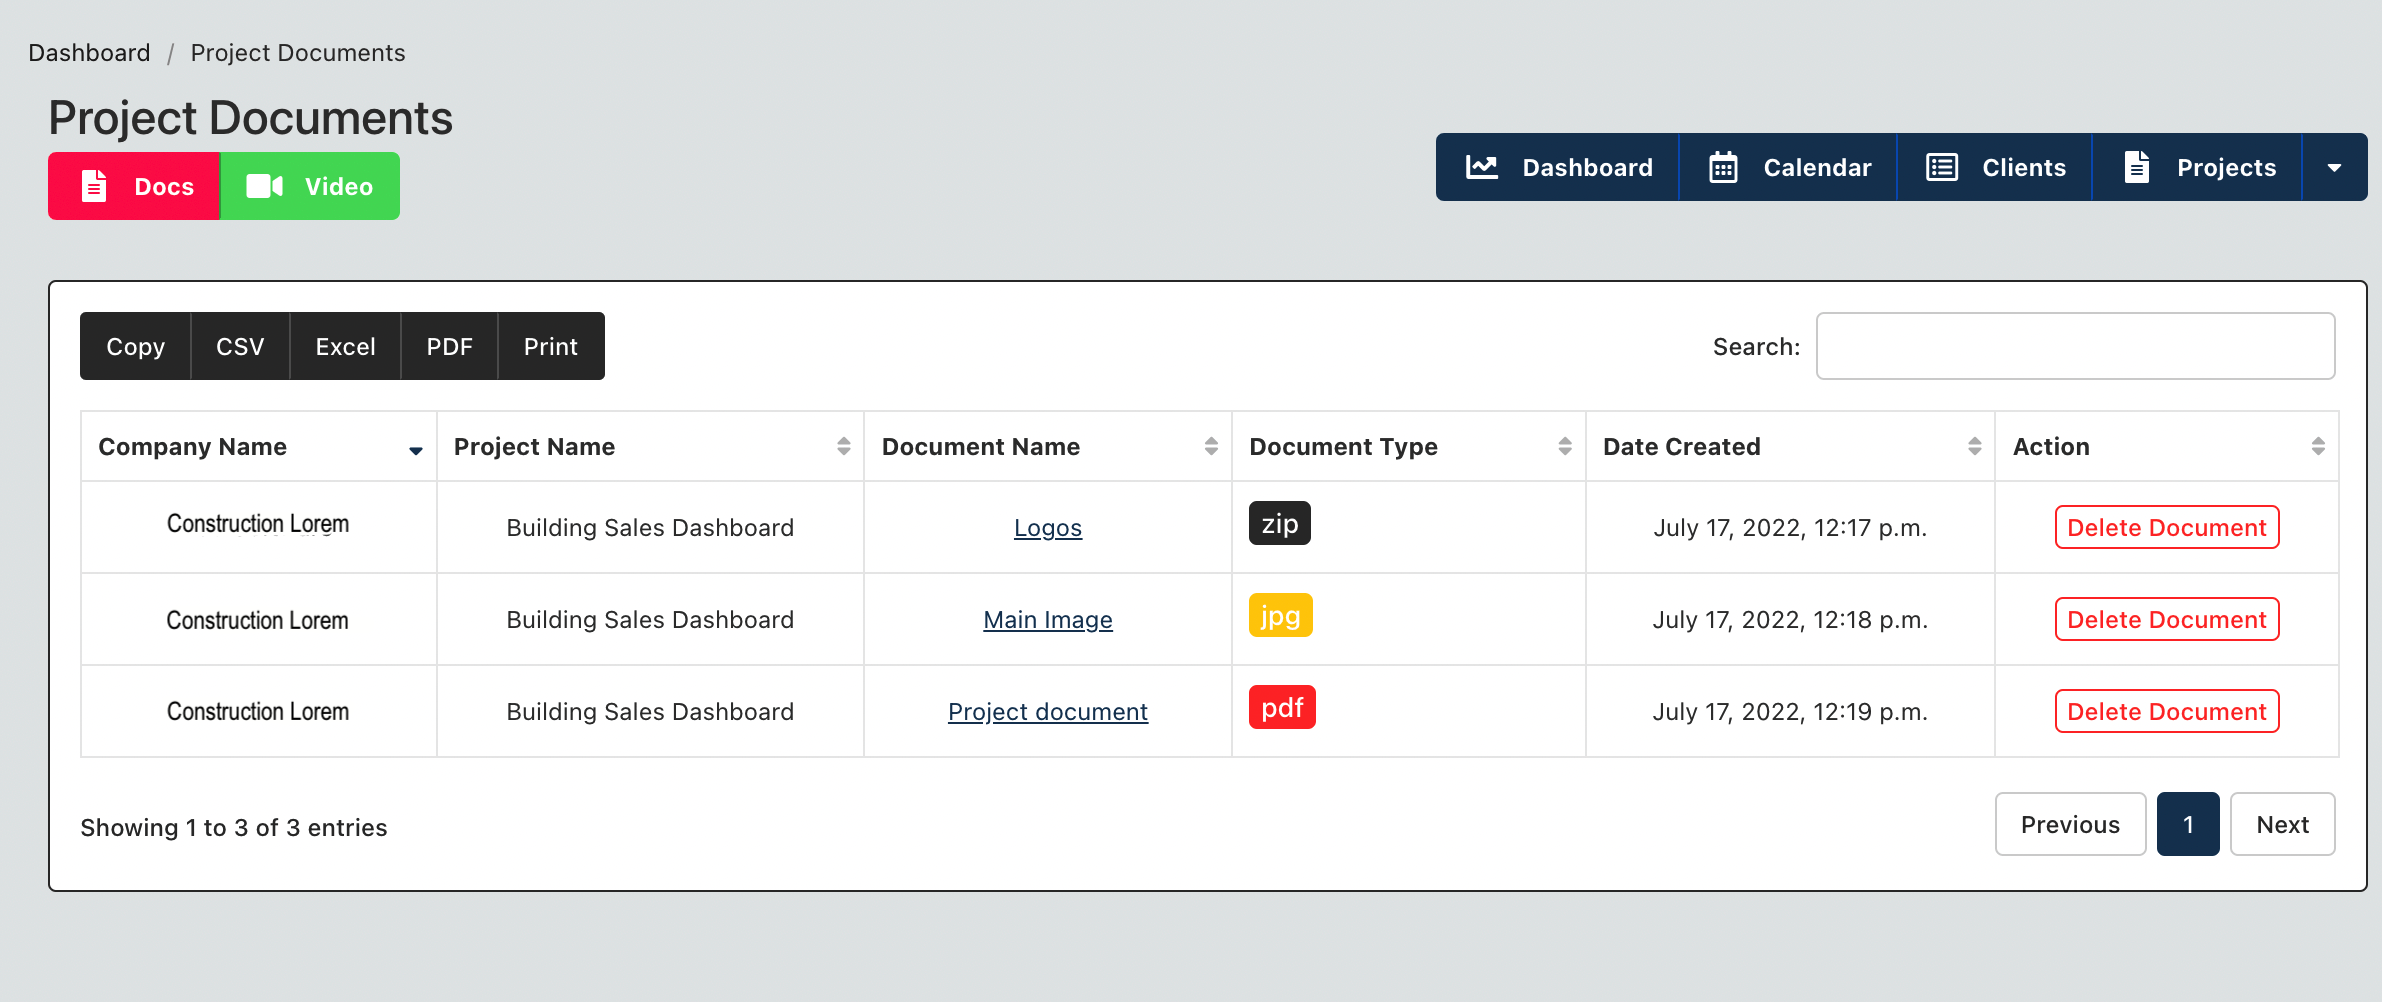
Task: Open the Projects navigation item
Action: pyautogui.click(x=2198, y=167)
